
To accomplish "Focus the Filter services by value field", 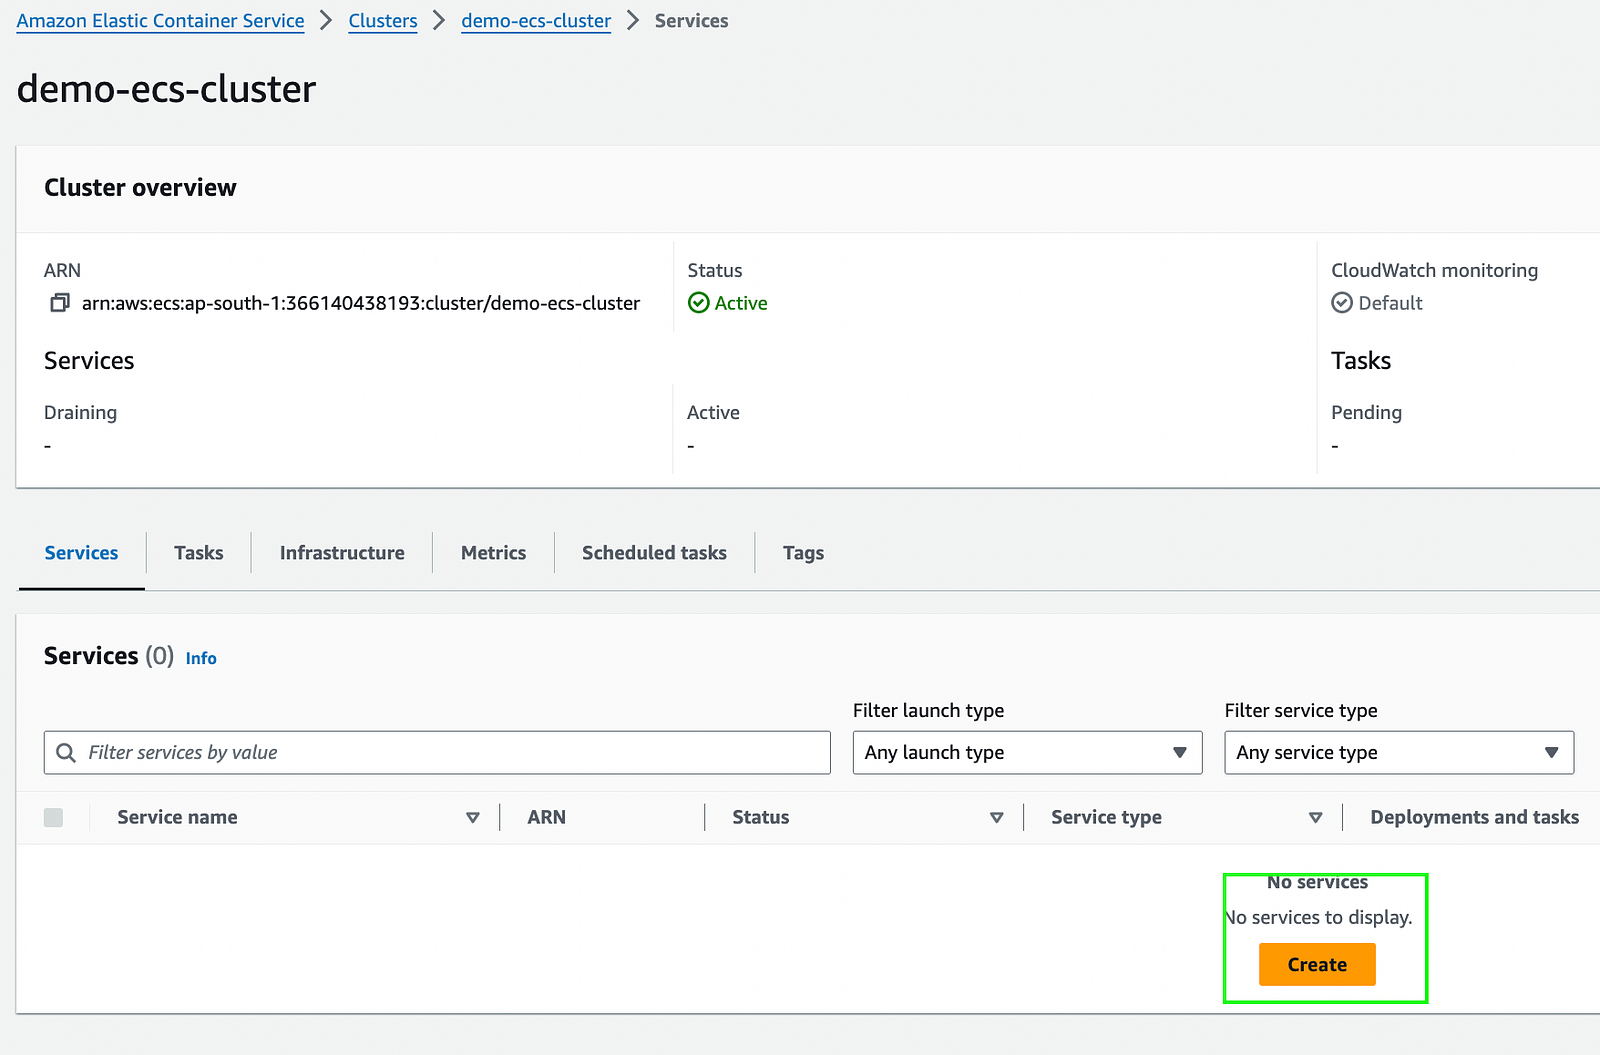I will tap(437, 753).
